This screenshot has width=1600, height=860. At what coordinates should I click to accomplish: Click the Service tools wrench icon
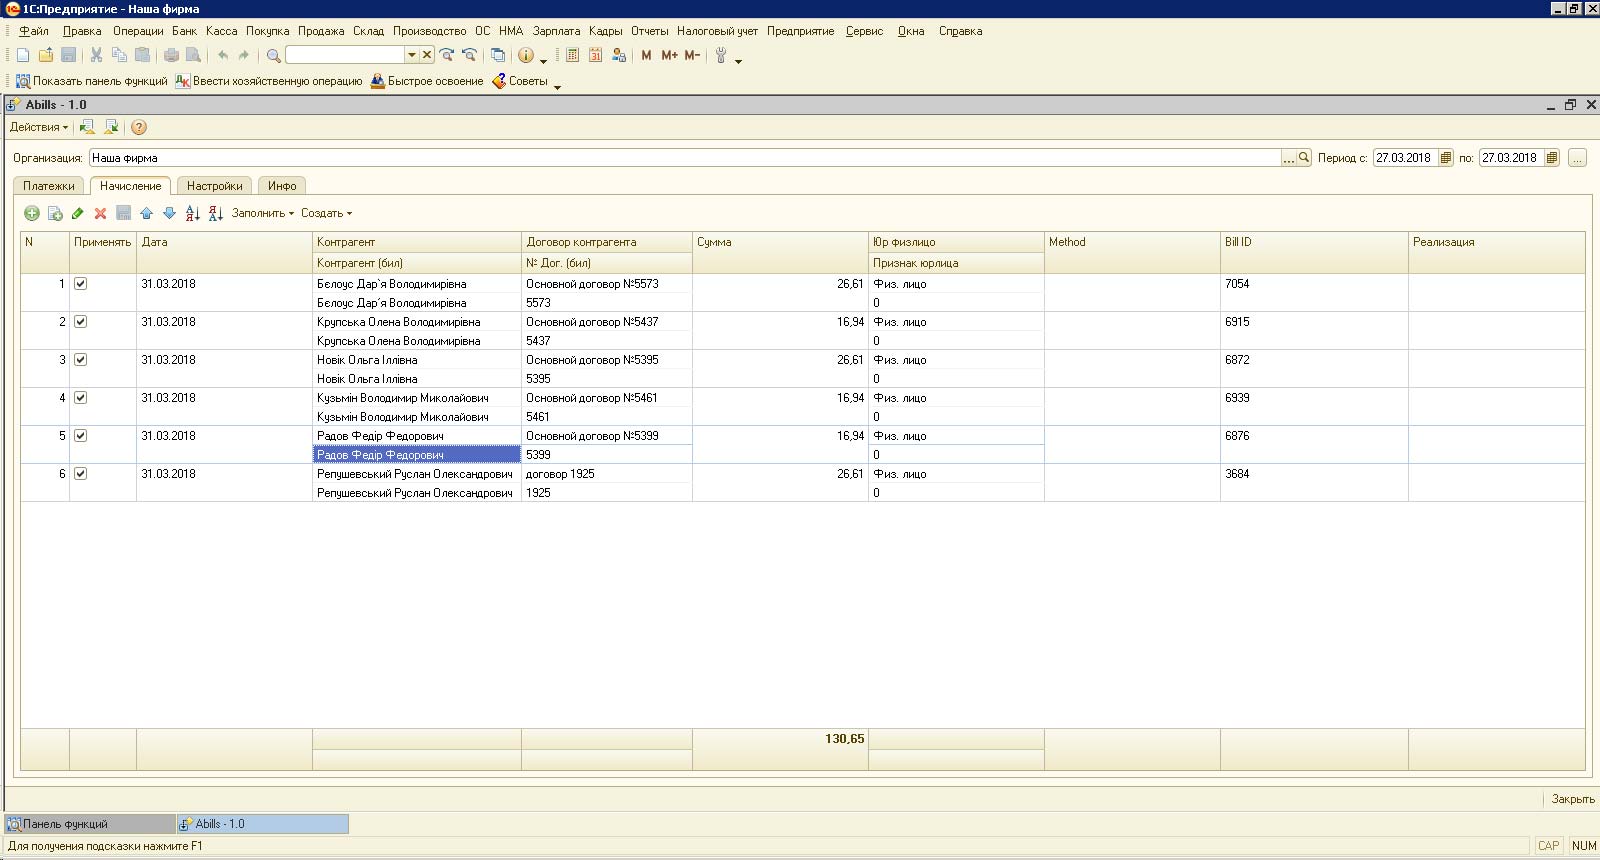[720, 55]
